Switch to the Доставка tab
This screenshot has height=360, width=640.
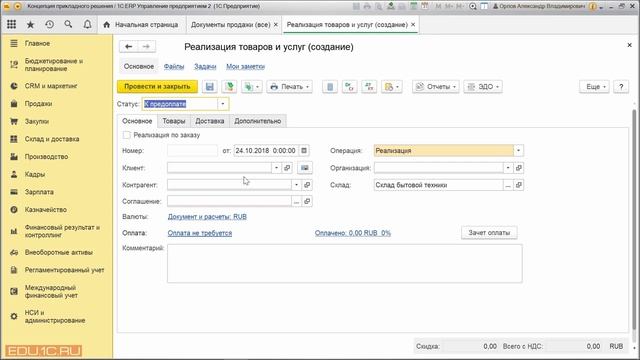pos(209,121)
